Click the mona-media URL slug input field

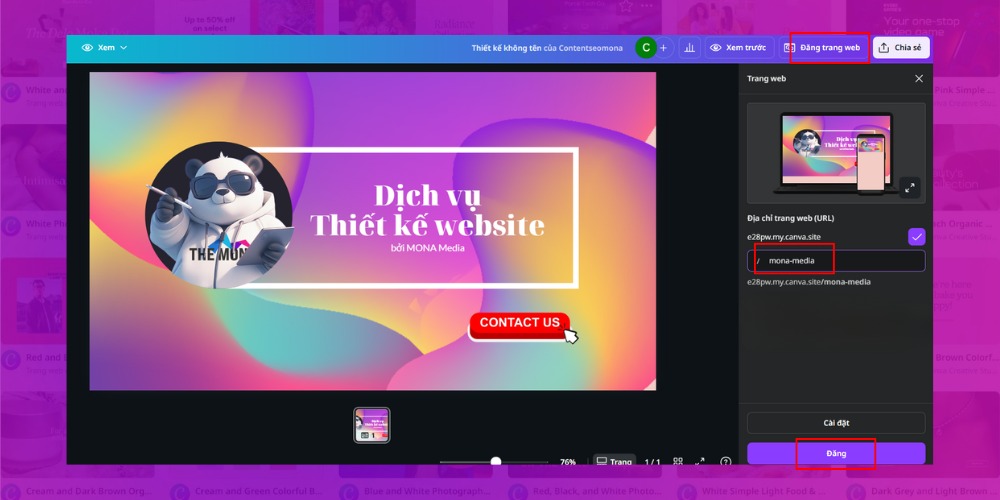point(836,261)
